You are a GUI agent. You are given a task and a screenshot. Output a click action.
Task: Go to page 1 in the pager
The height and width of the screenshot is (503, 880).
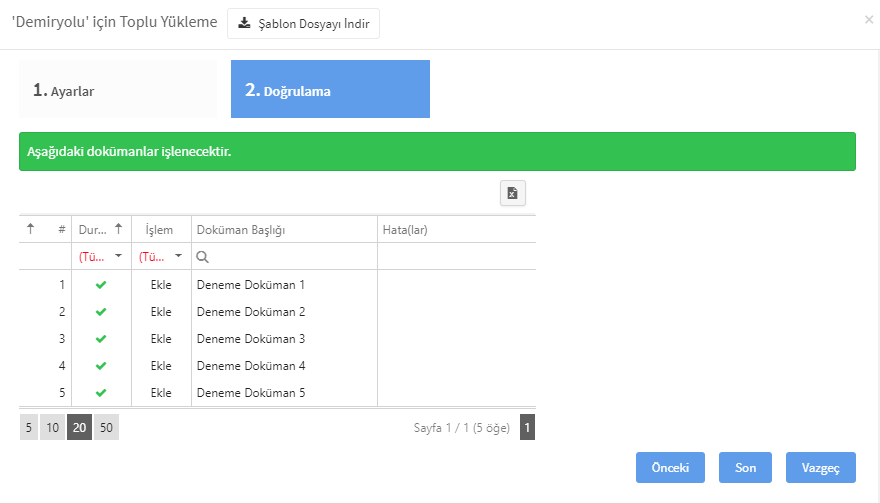tap(527, 427)
